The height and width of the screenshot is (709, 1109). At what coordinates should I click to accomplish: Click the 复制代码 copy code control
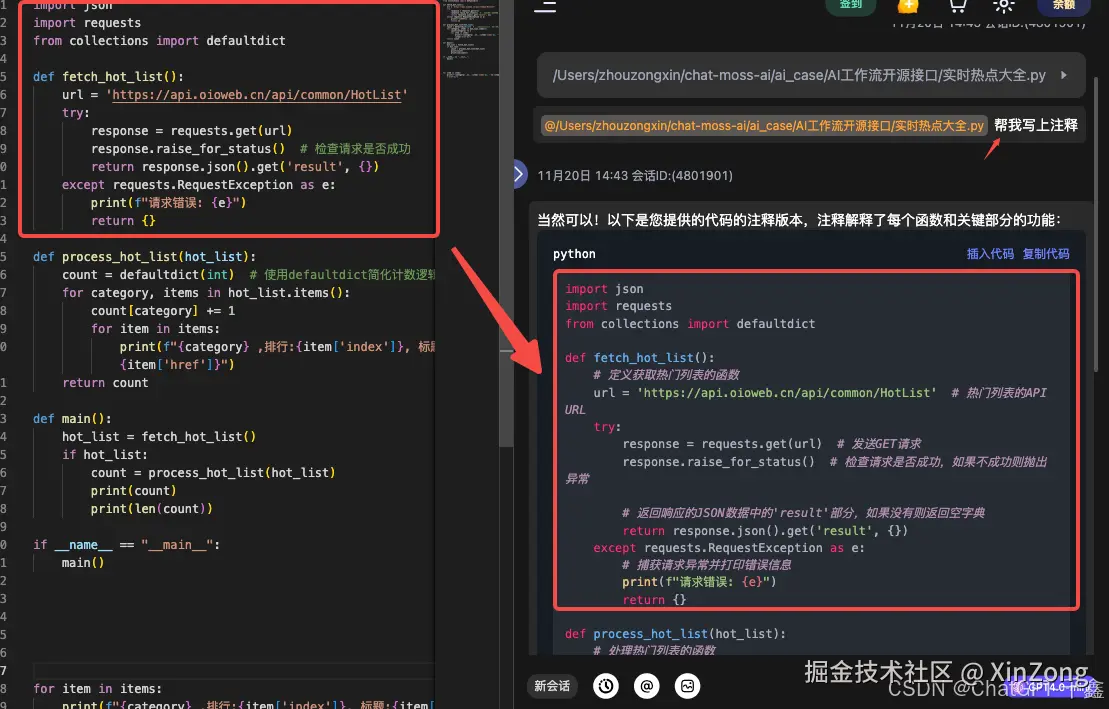tap(1046, 254)
